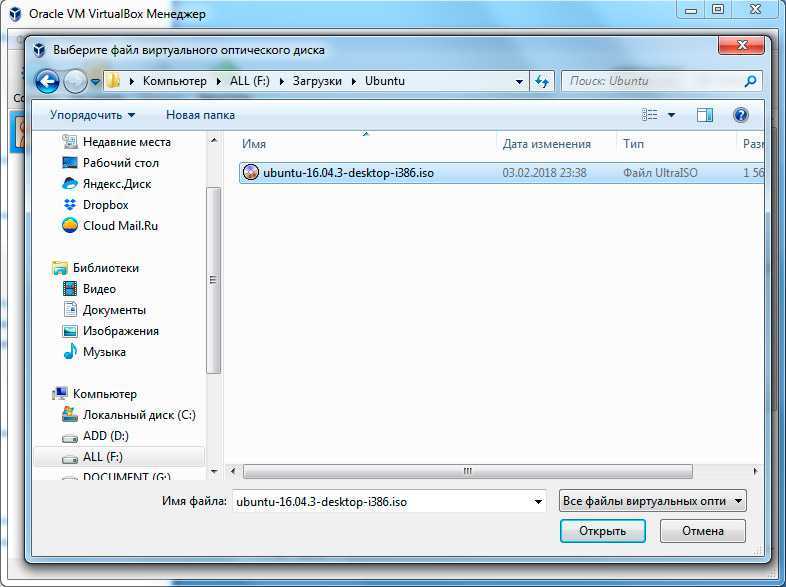The height and width of the screenshot is (587, 786).
Task: Click the Cloud Mail.Ru icon
Action: (70, 226)
